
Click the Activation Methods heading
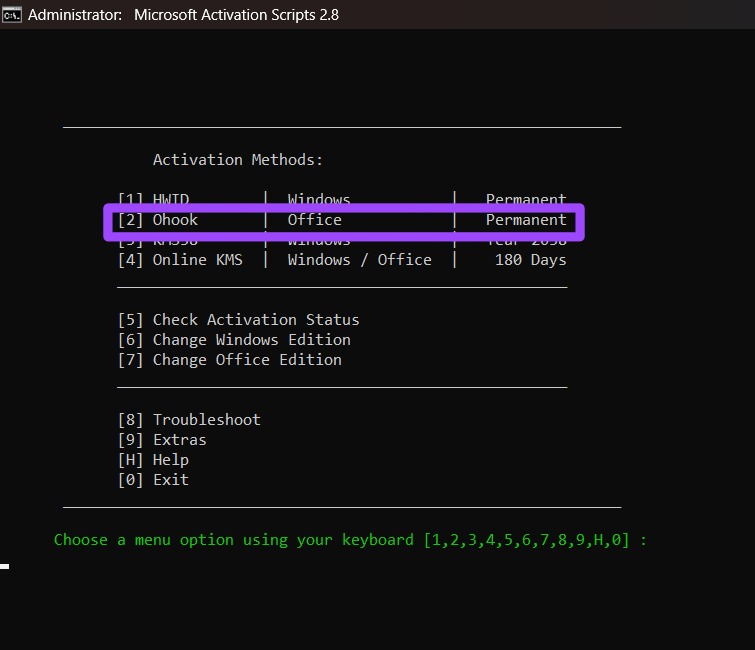pos(237,160)
